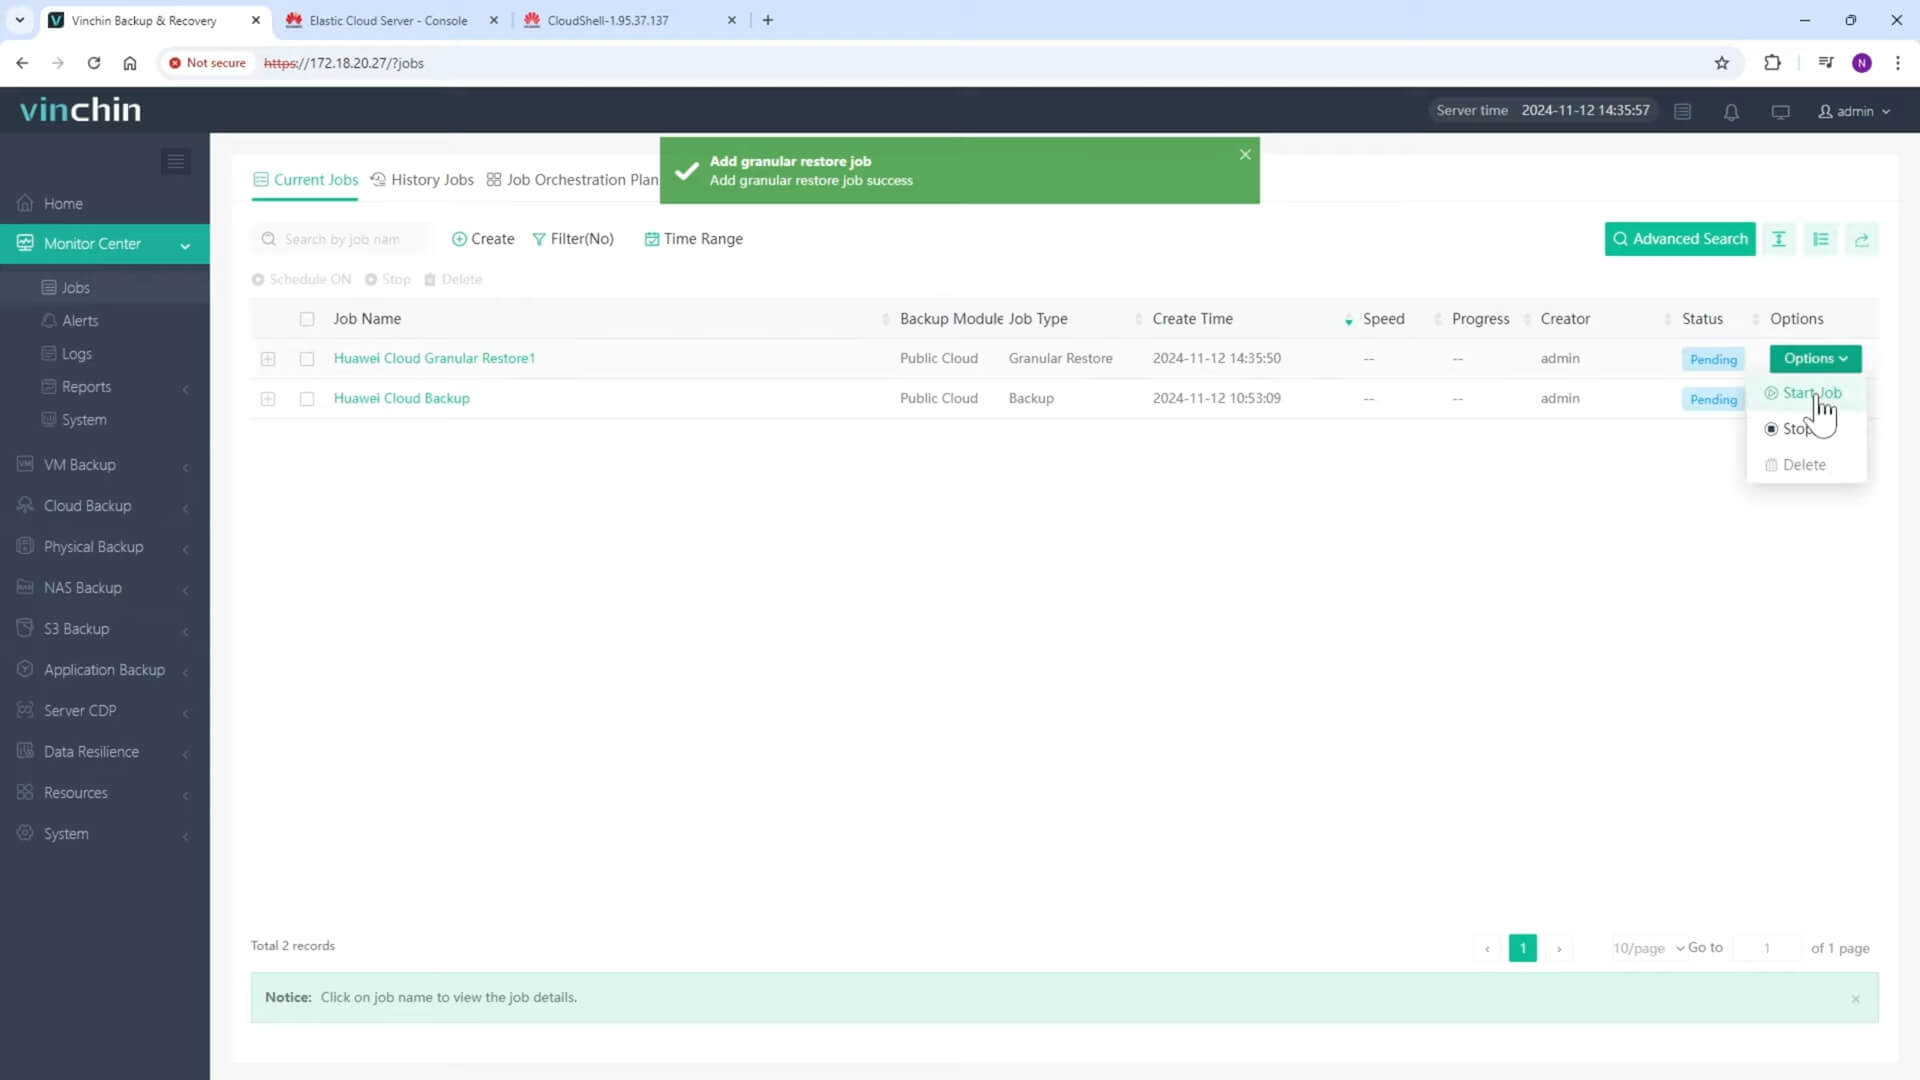Screen dimensions: 1920x1080
Task: Click the Home icon in sidebar
Action: (x=25, y=203)
